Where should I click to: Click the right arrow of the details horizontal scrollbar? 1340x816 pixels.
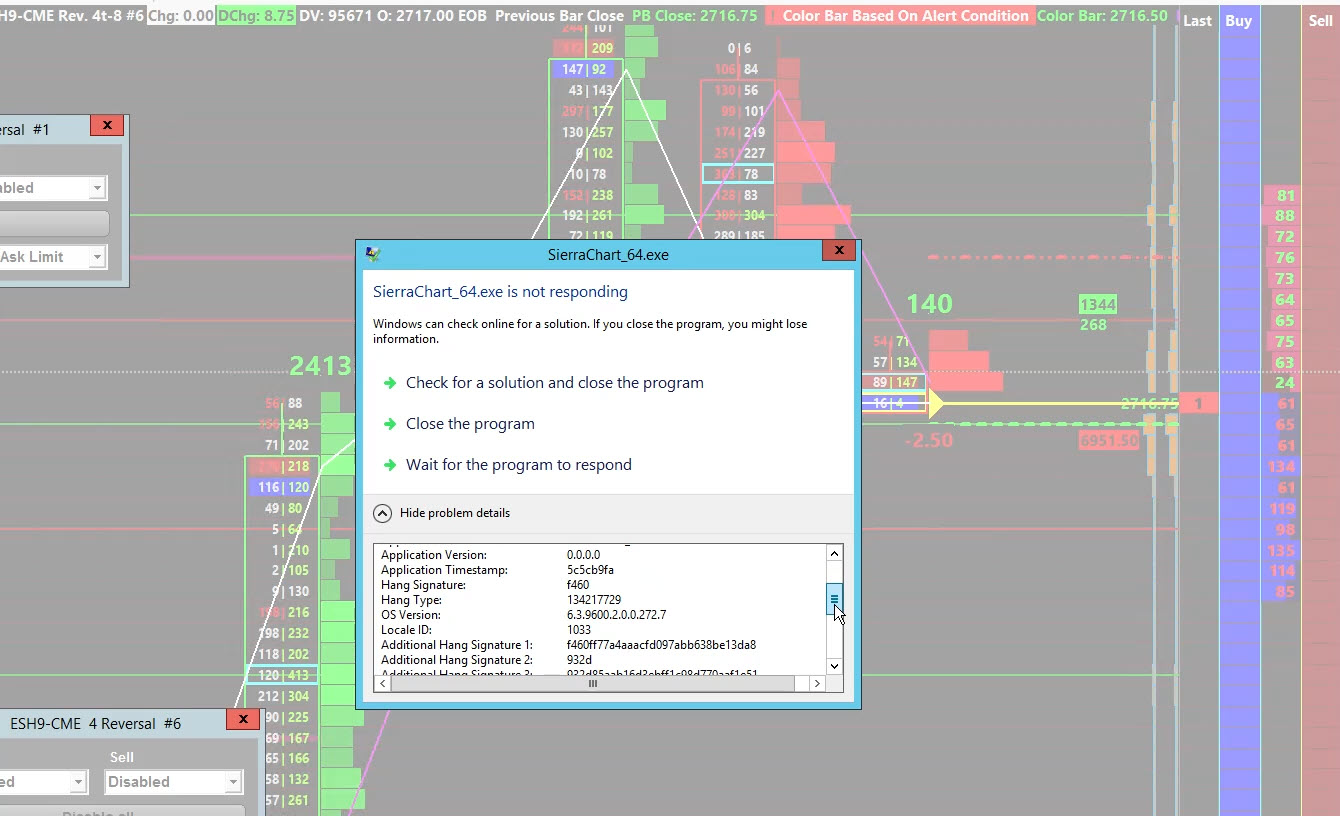click(x=817, y=683)
